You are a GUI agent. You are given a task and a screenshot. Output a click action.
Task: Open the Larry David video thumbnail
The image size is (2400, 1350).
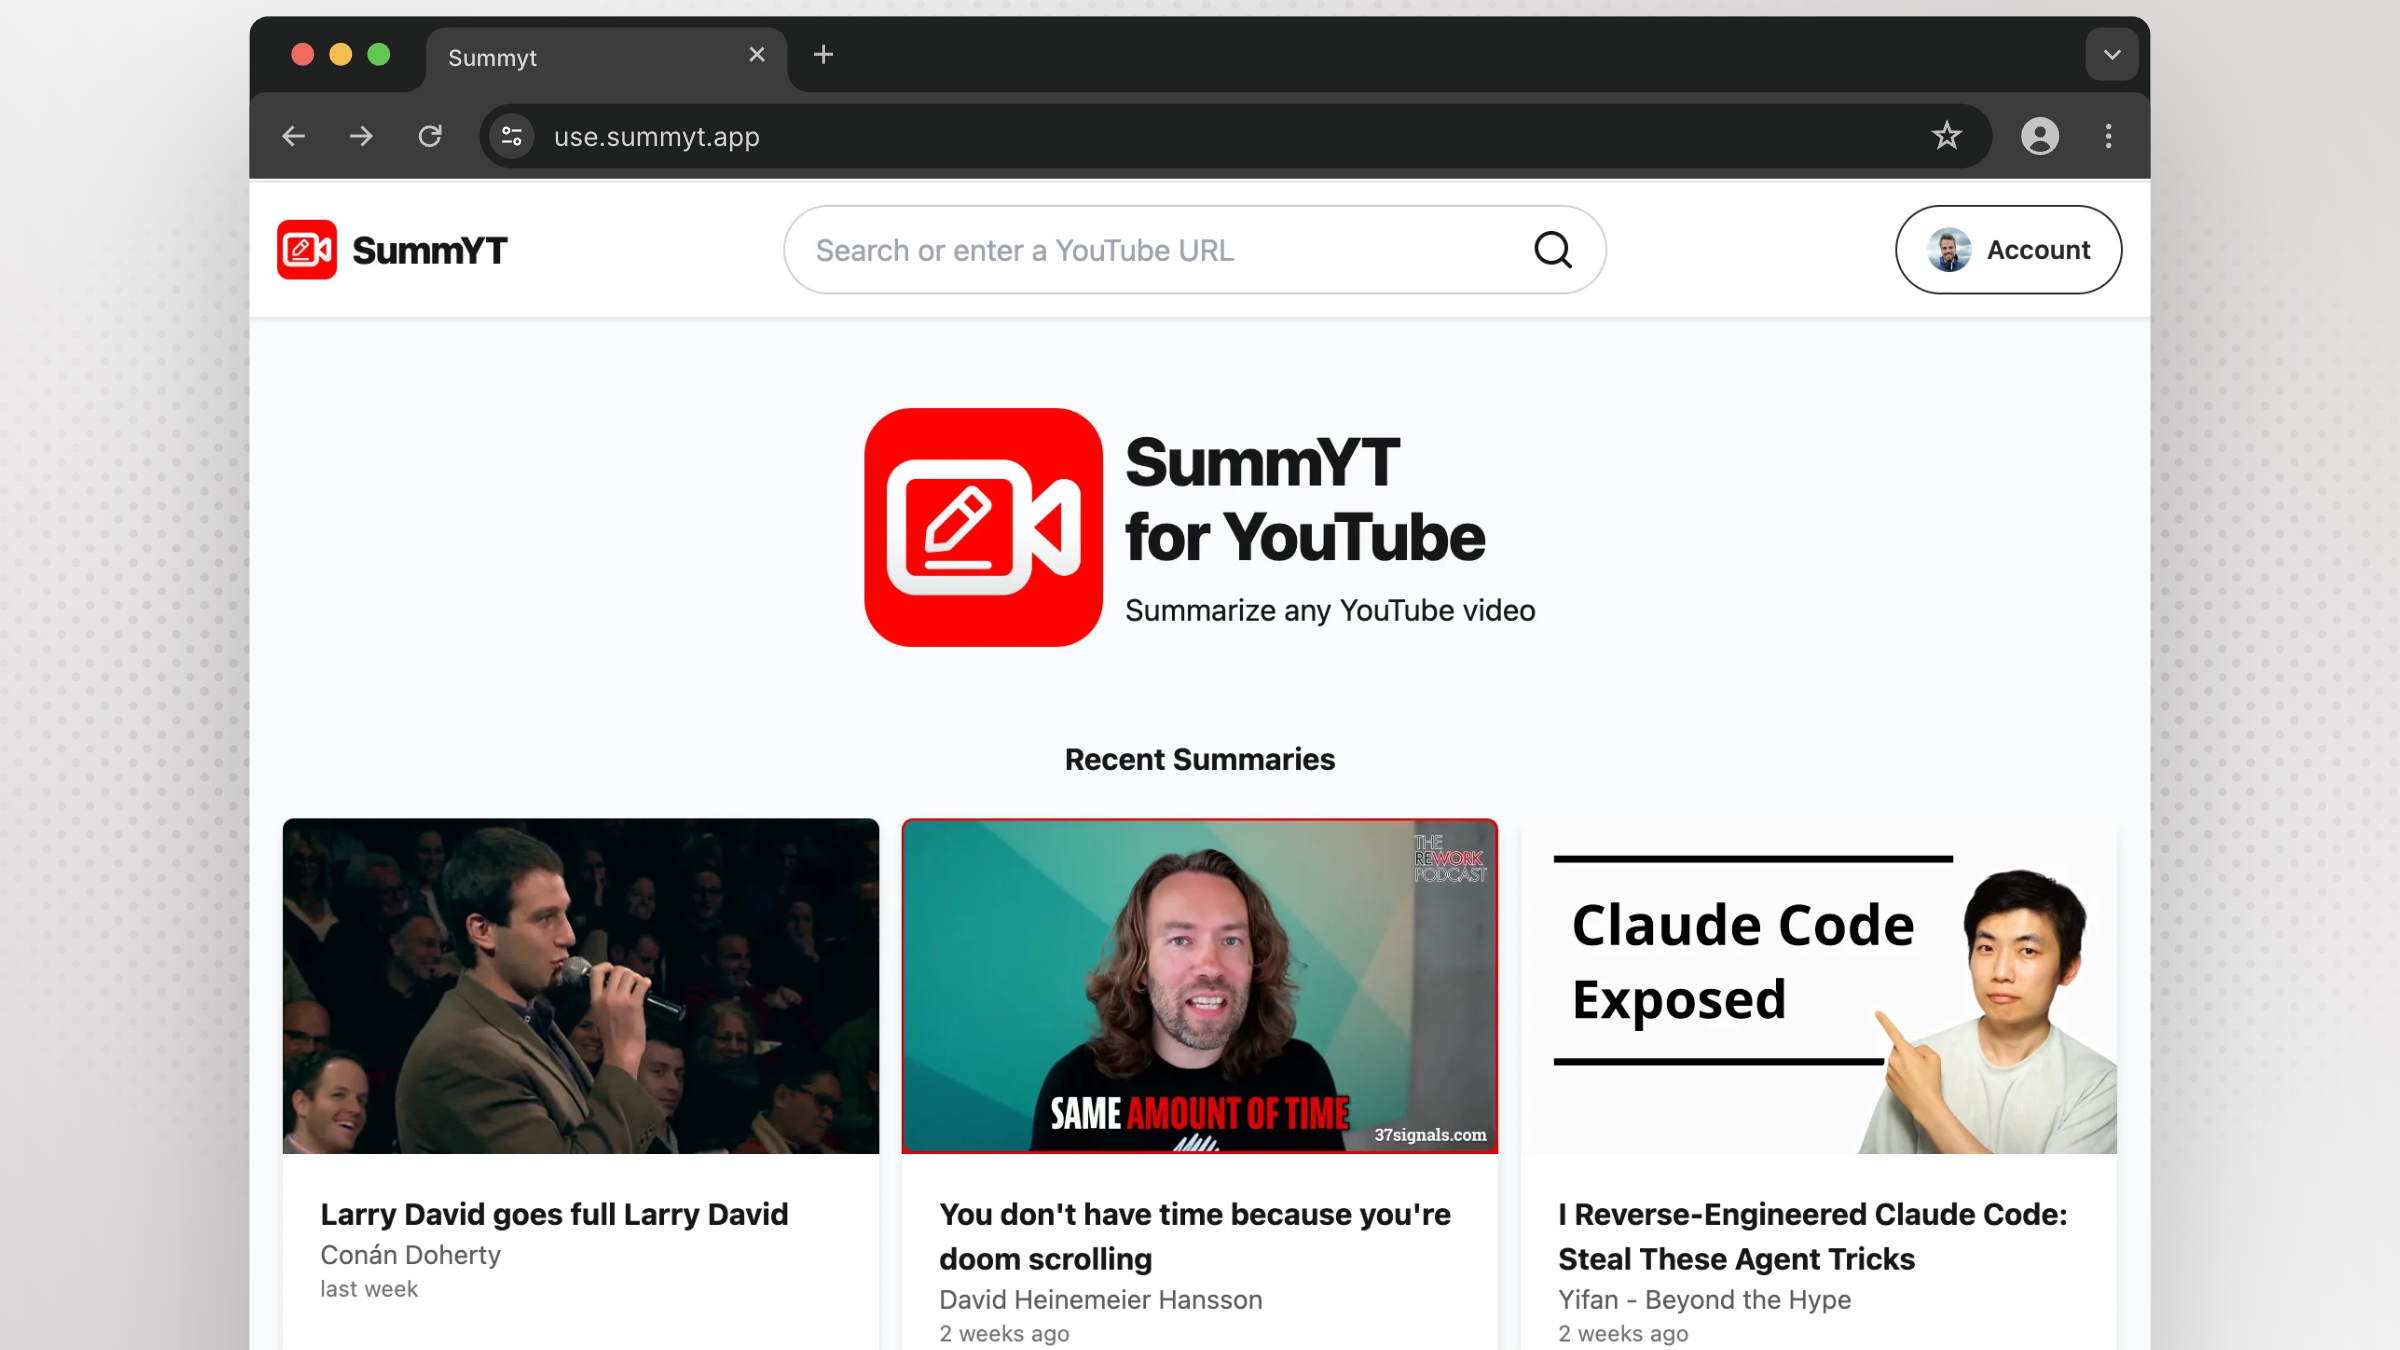point(581,986)
